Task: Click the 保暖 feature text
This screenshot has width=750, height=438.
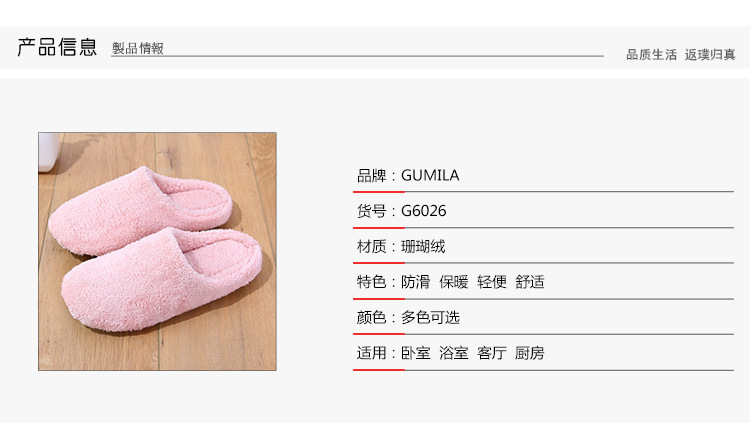Action: (x=453, y=282)
